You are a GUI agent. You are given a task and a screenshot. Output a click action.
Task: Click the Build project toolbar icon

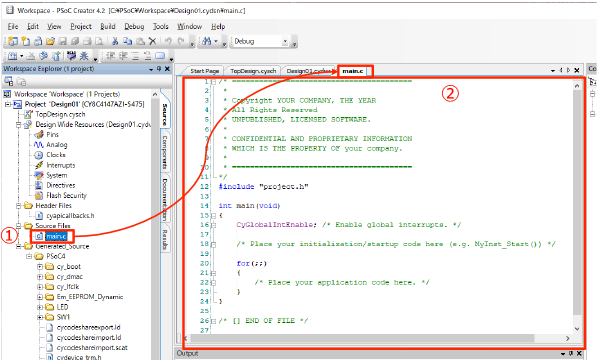12,56
